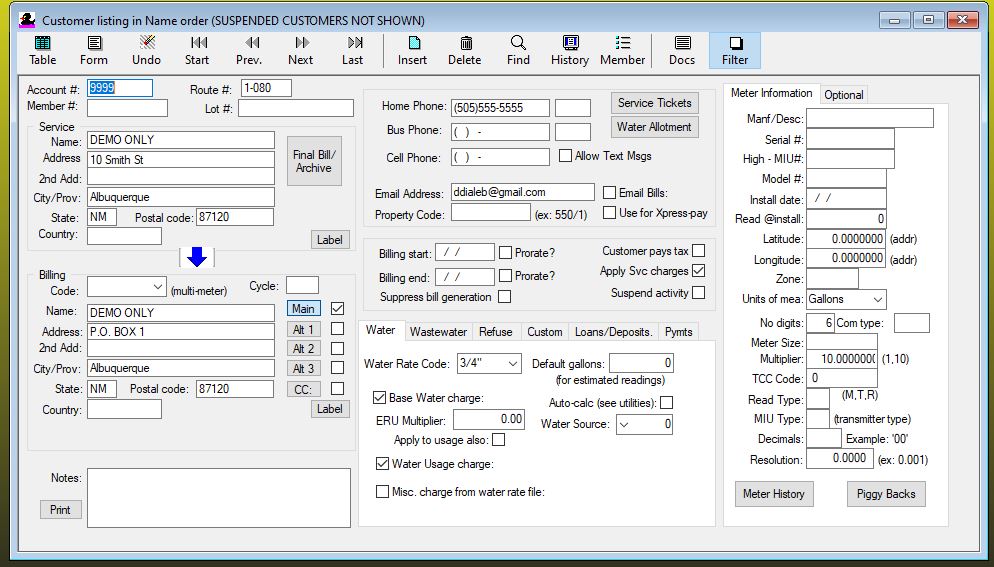Click the Email Address input field
Screen dimensions: 994x567
pos(522,192)
